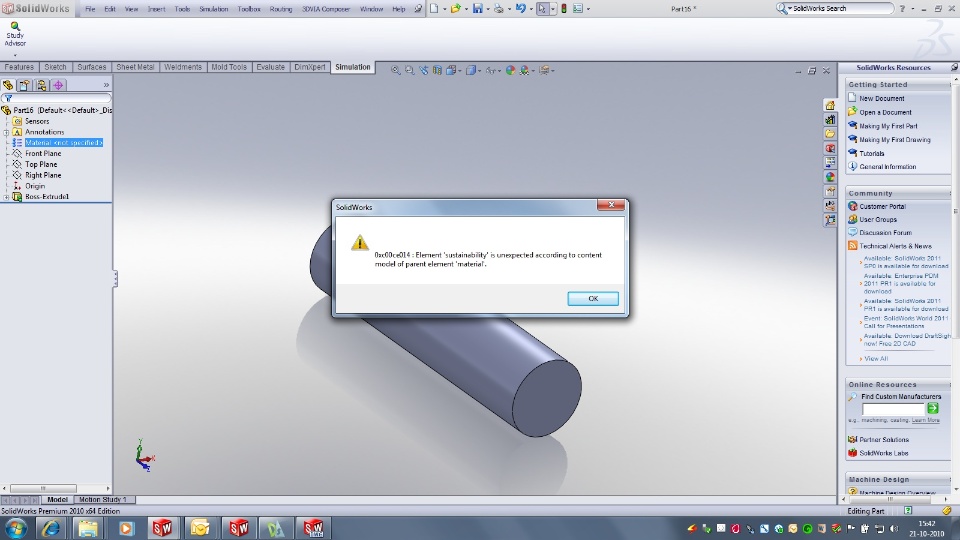Switch to the Evaluate tab
The image size is (960, 540).
tap(270, 67)
